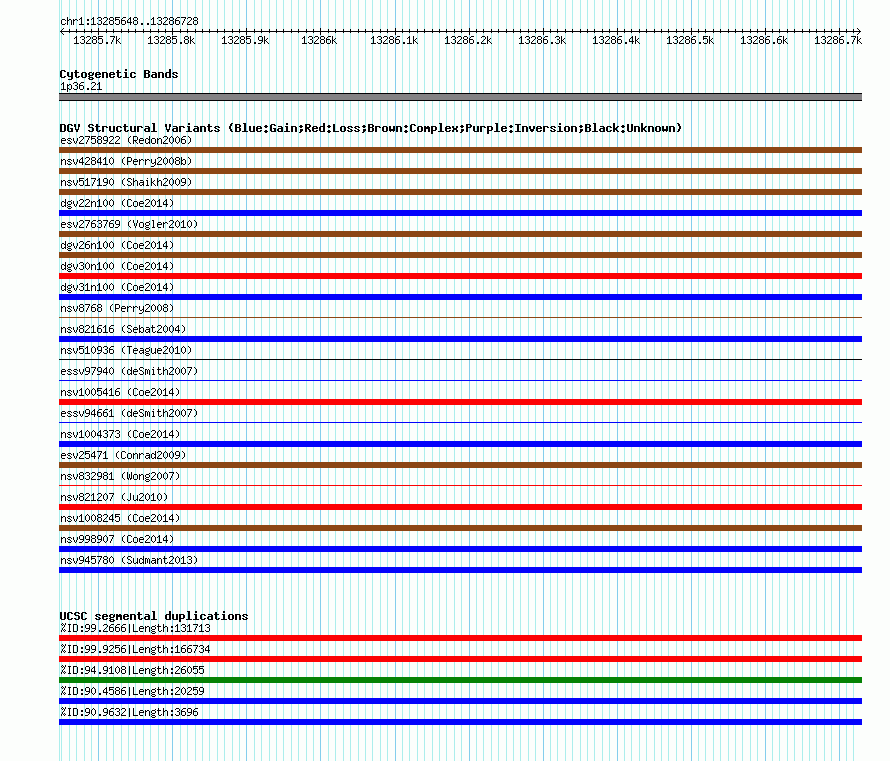Click the red bar under nsv1005416
The width and height of the screenshot is (890, 761).
coord(460,402)
